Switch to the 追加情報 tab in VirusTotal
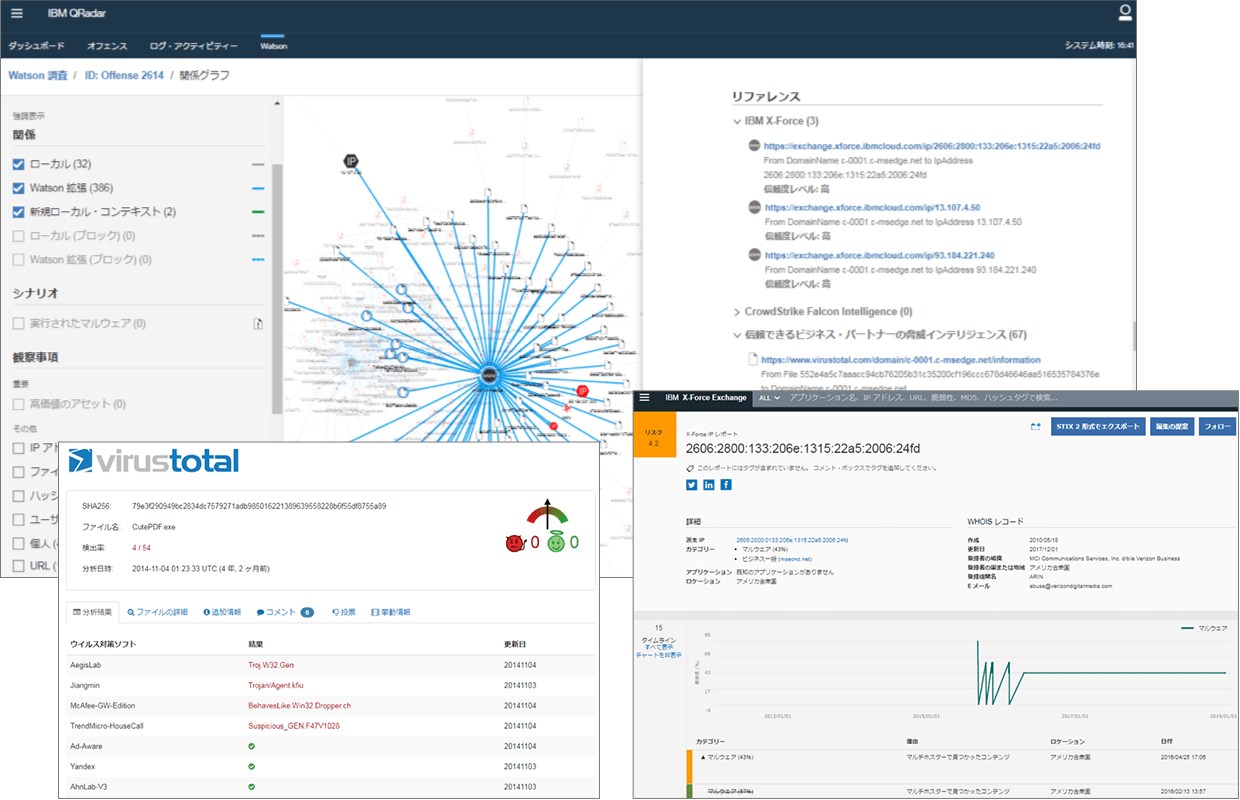Screen dimensions: 1240x800 (222, 612)
